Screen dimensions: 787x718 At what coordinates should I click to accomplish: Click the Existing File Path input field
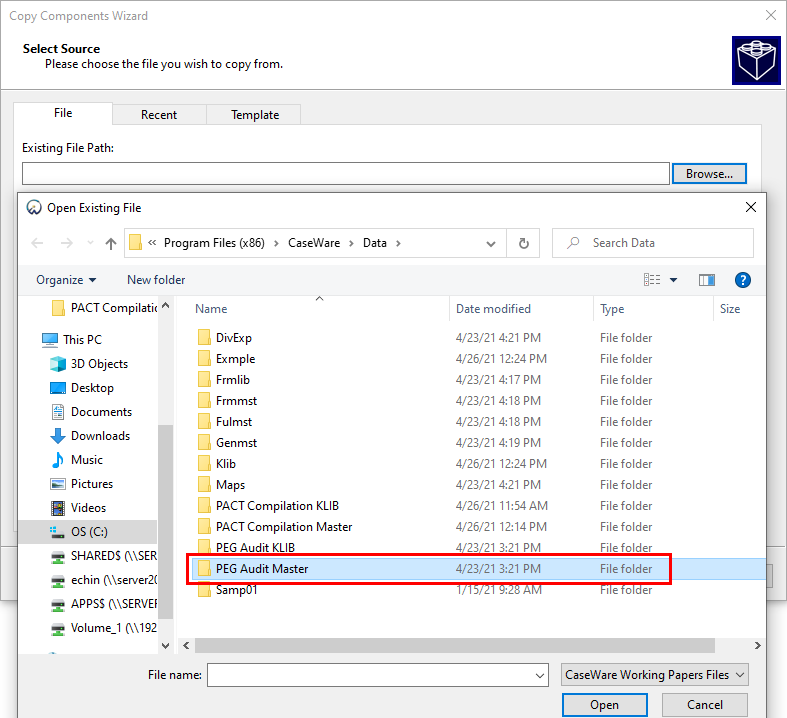[346, 174]
